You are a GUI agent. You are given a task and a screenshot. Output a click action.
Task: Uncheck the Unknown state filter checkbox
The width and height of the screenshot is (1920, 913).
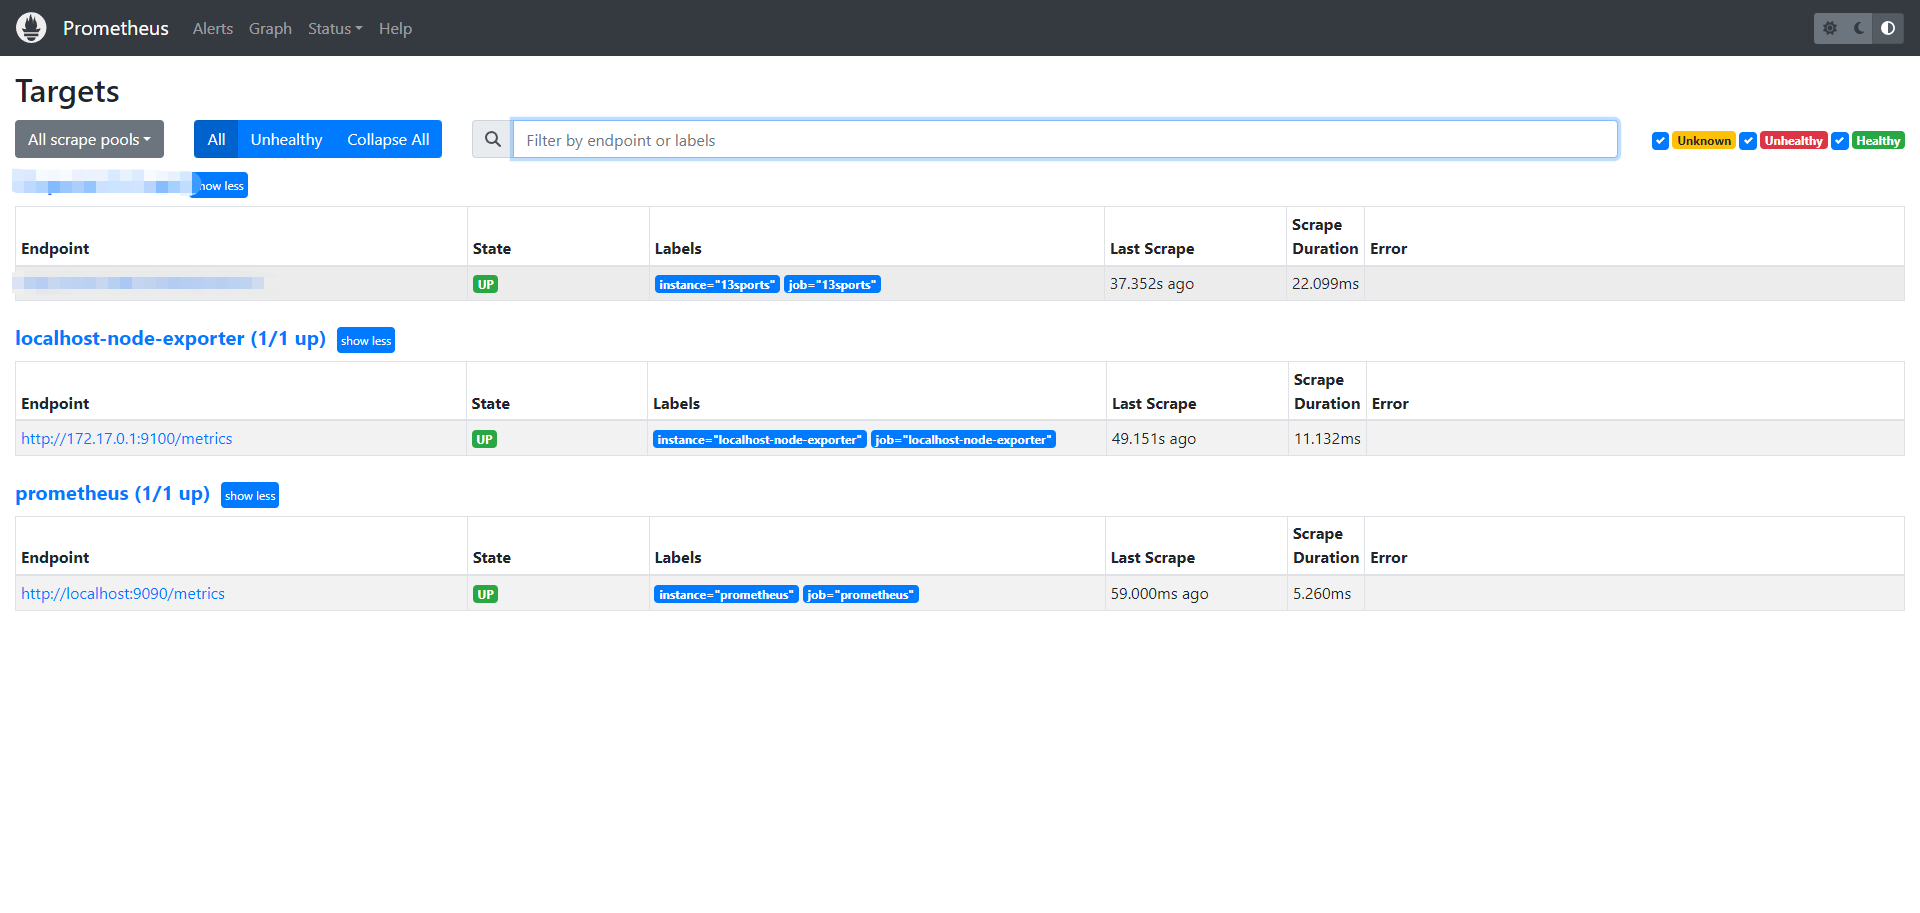point(1660,141)
